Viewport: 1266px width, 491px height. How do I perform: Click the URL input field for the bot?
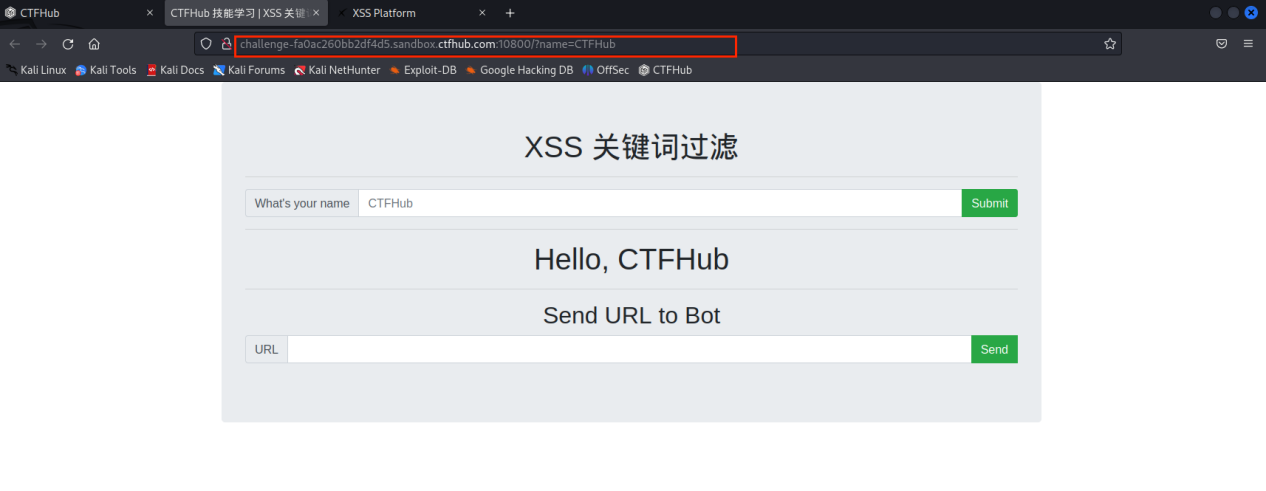tap(629, 349)
